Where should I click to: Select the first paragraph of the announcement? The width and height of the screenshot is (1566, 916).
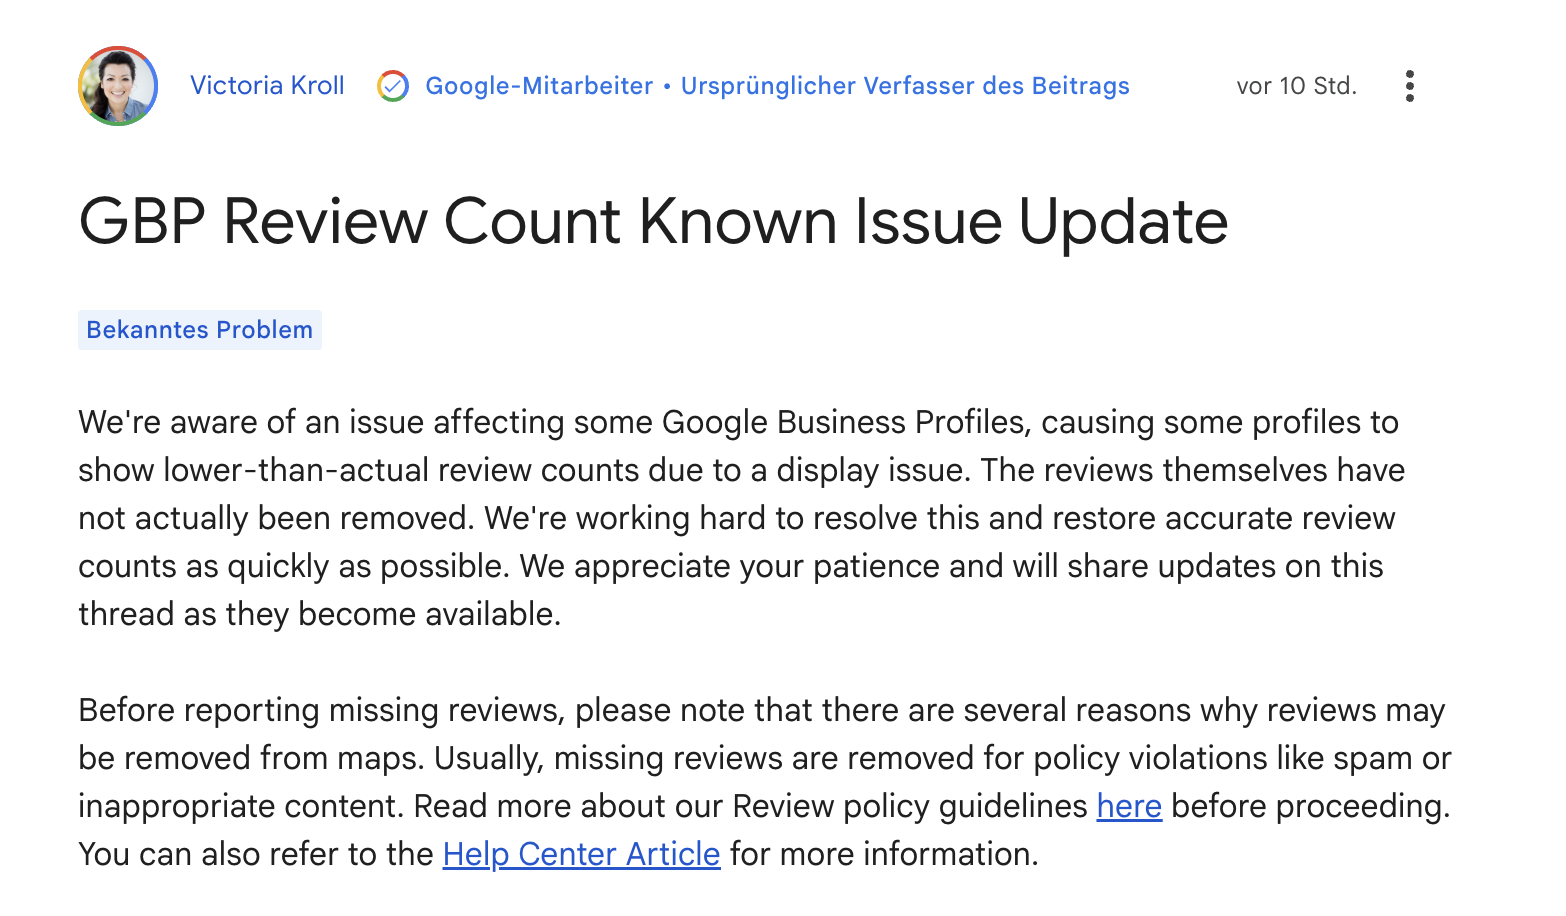click(x=740, y=517)
